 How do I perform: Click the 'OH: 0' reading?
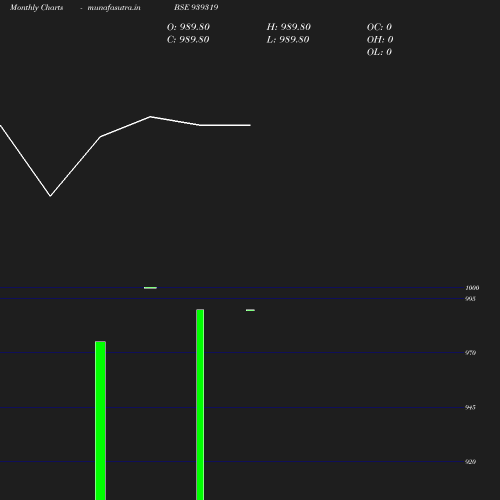coord(380,40)
